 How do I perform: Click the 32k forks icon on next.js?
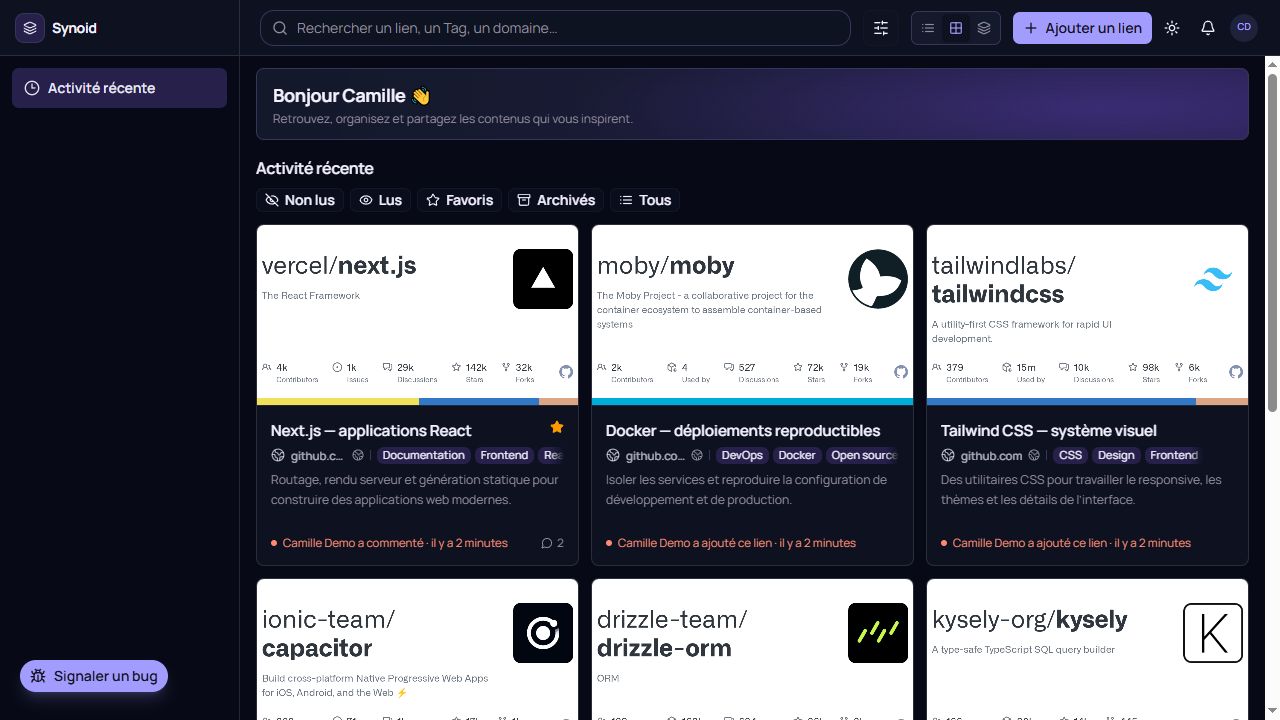click(506, 368)
